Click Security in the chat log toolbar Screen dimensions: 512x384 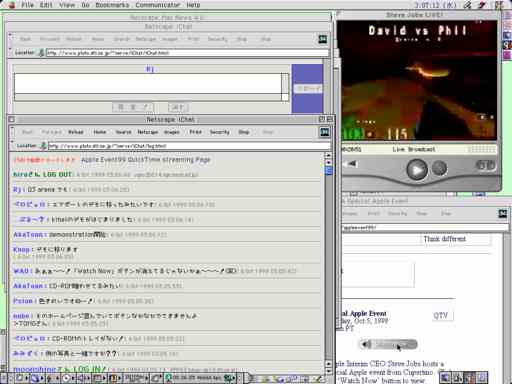pyautogui.click(x=220, y=132)
